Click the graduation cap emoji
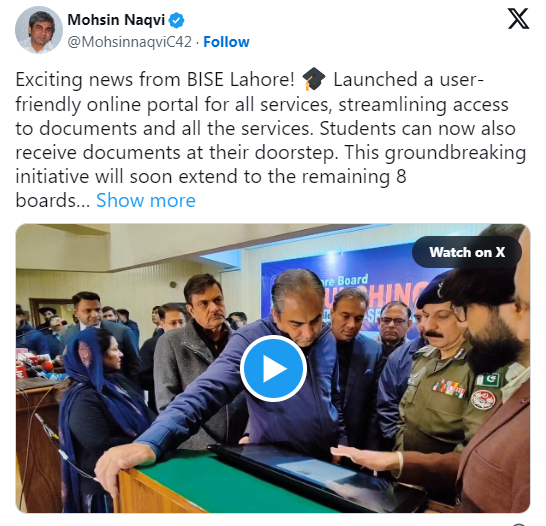546x526 pixels. 314,79
